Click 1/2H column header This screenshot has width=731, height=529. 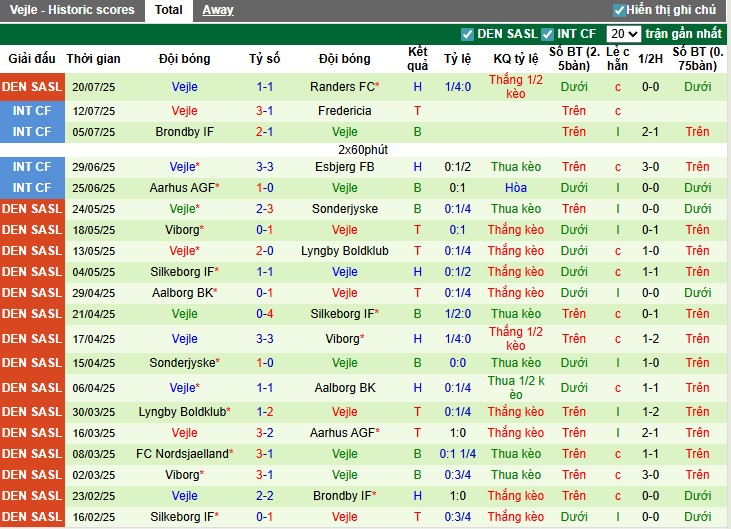point(650,59)
